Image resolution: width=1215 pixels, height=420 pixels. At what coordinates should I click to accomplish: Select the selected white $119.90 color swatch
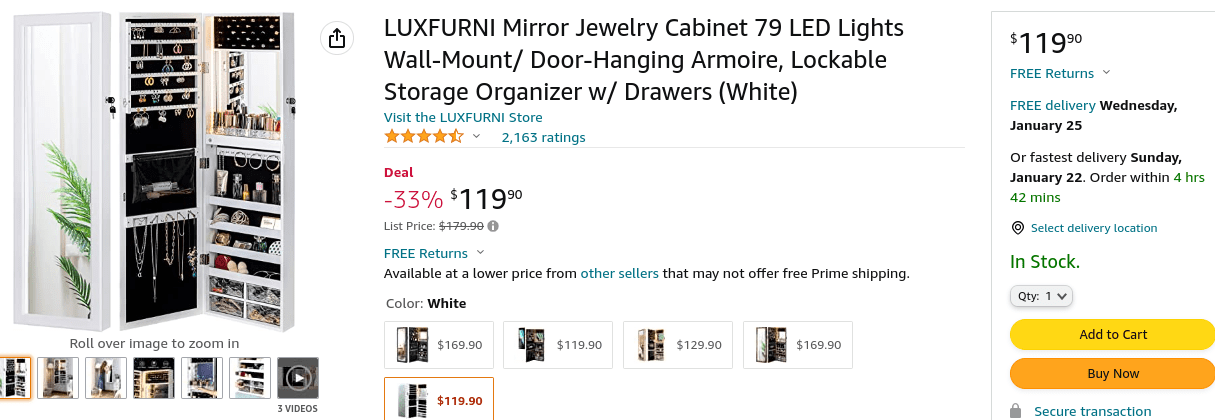tap(439, 399)
